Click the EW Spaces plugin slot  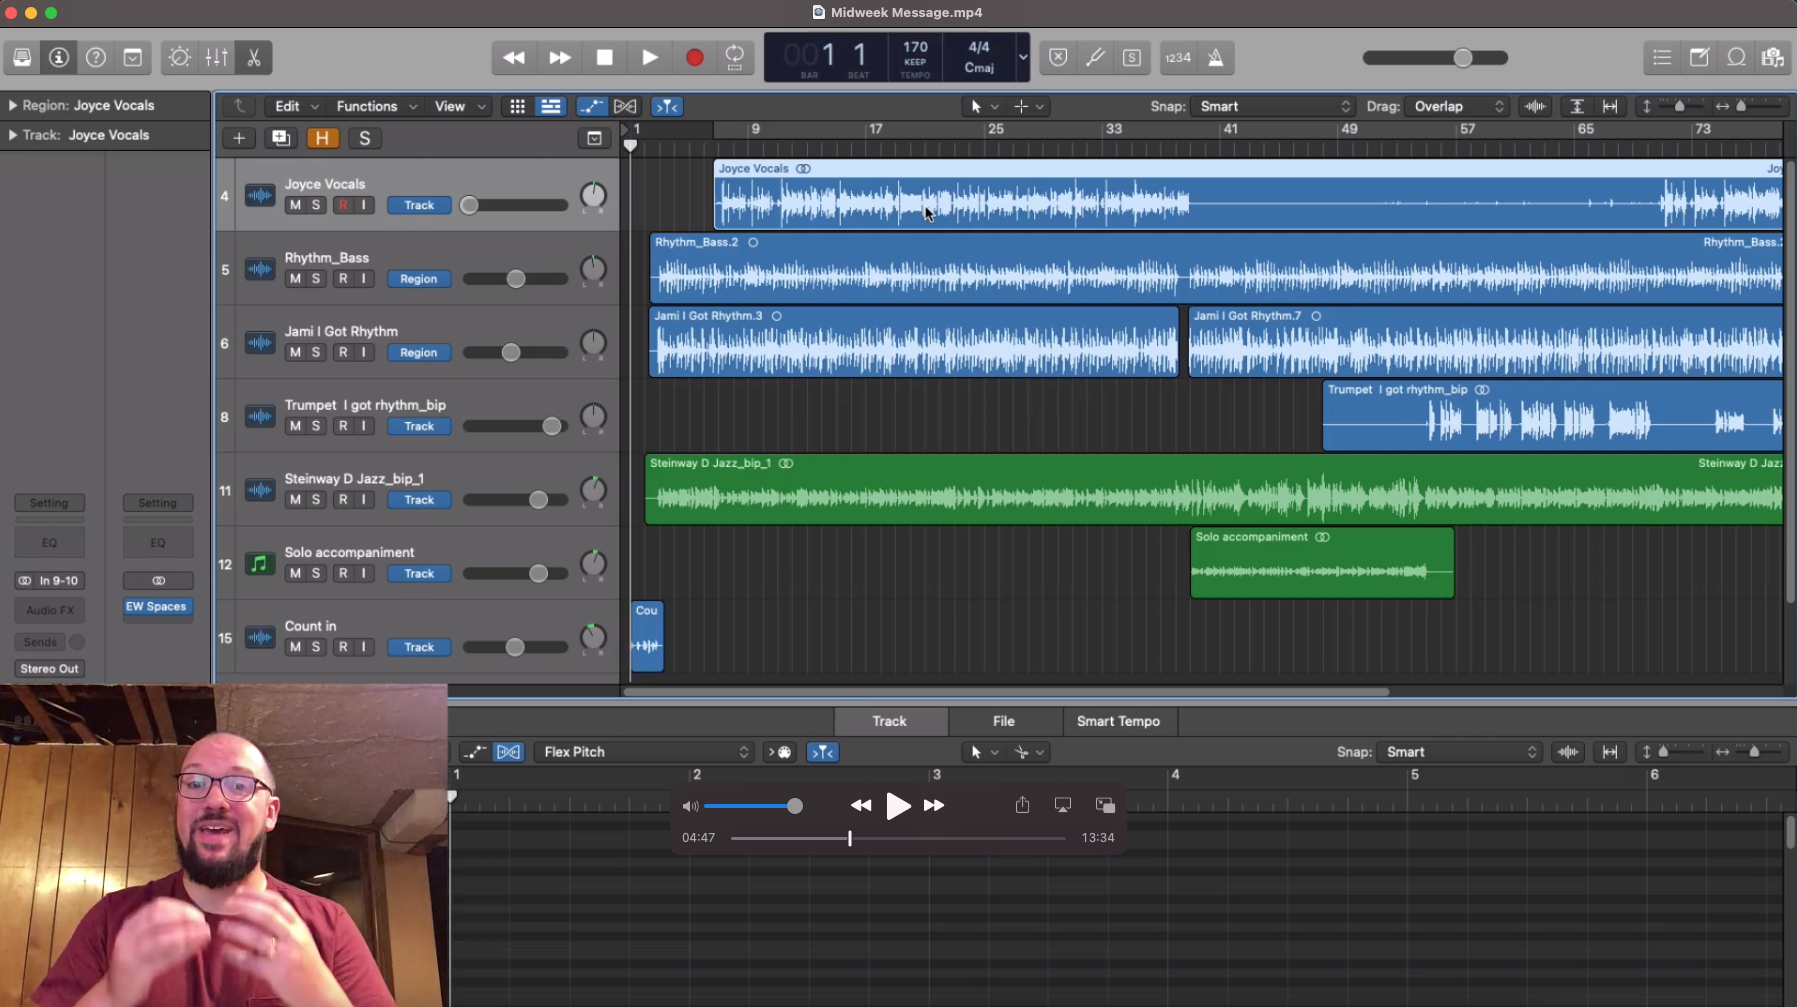(156, 607)
